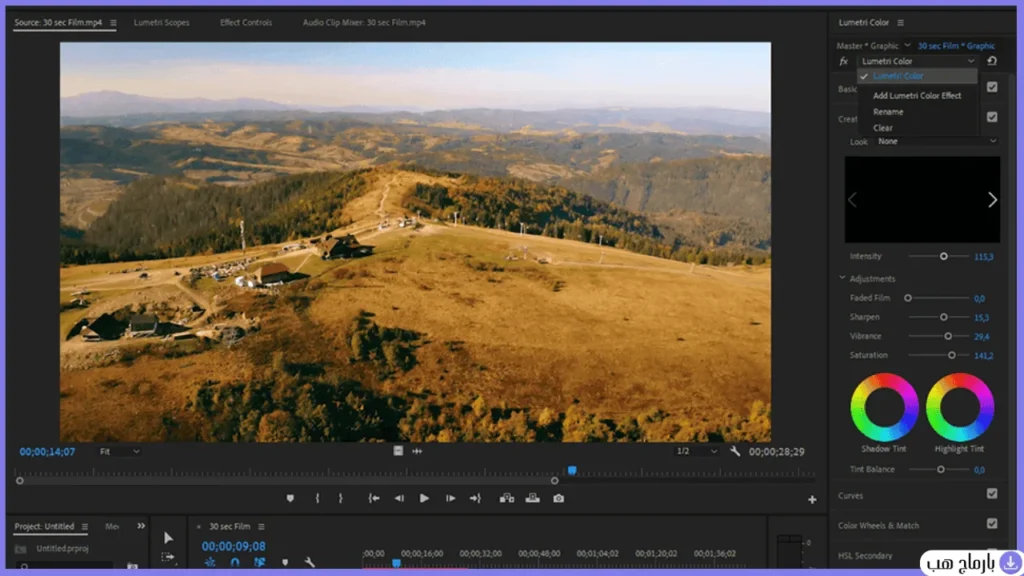
Task: Add a marker in the Source monitor
Action: pos(290,498)
